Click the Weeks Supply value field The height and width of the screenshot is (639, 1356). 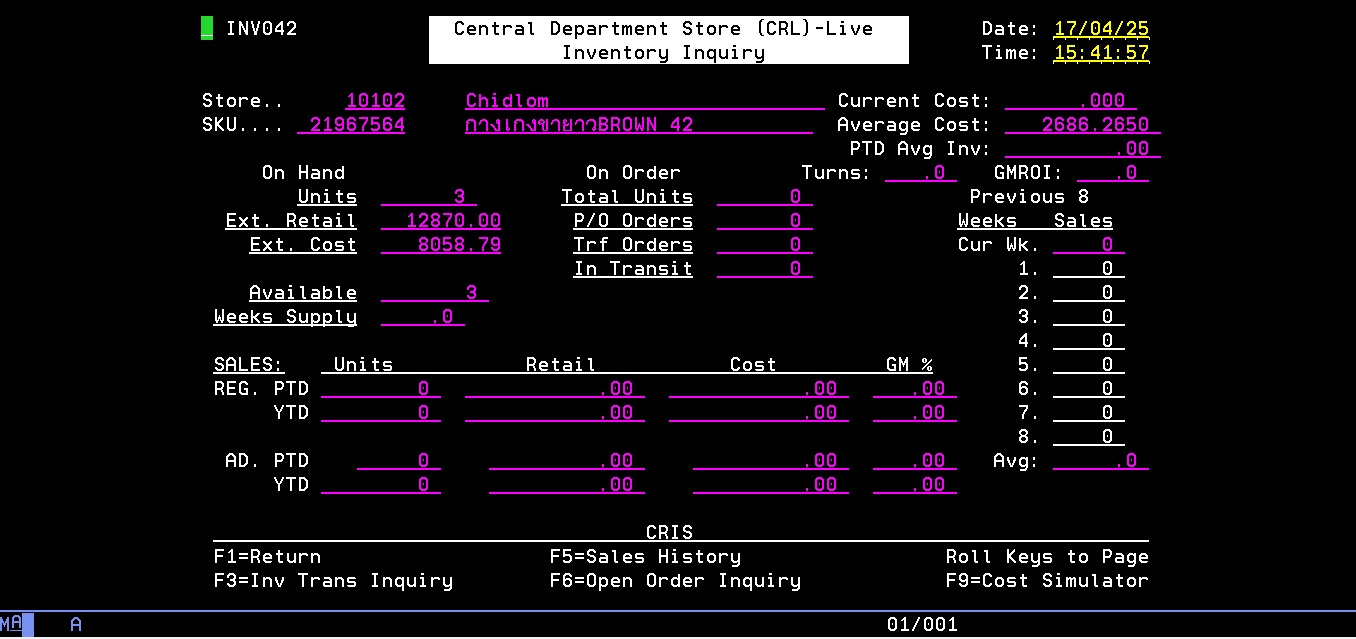(423, 317)
